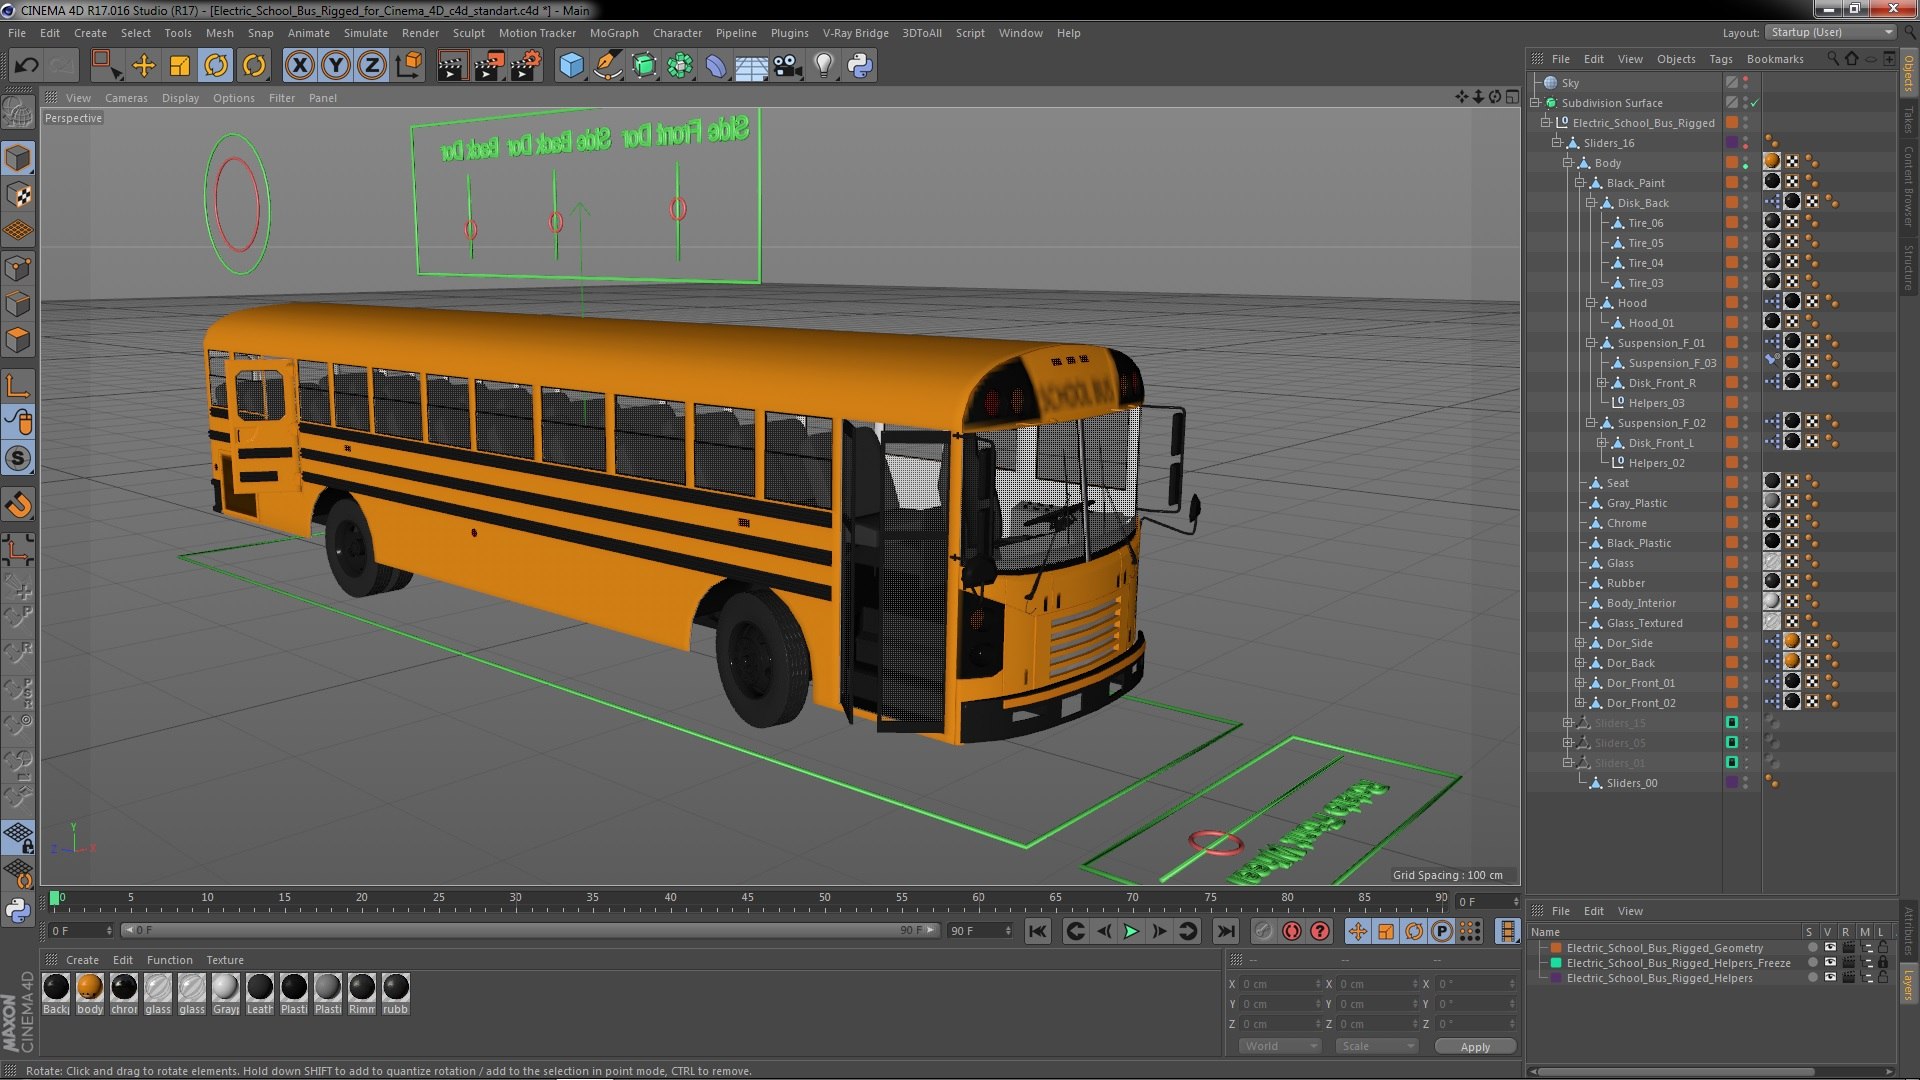
Task: Switch to Points mode in left toolbar
Action: (x=18, y=268)
